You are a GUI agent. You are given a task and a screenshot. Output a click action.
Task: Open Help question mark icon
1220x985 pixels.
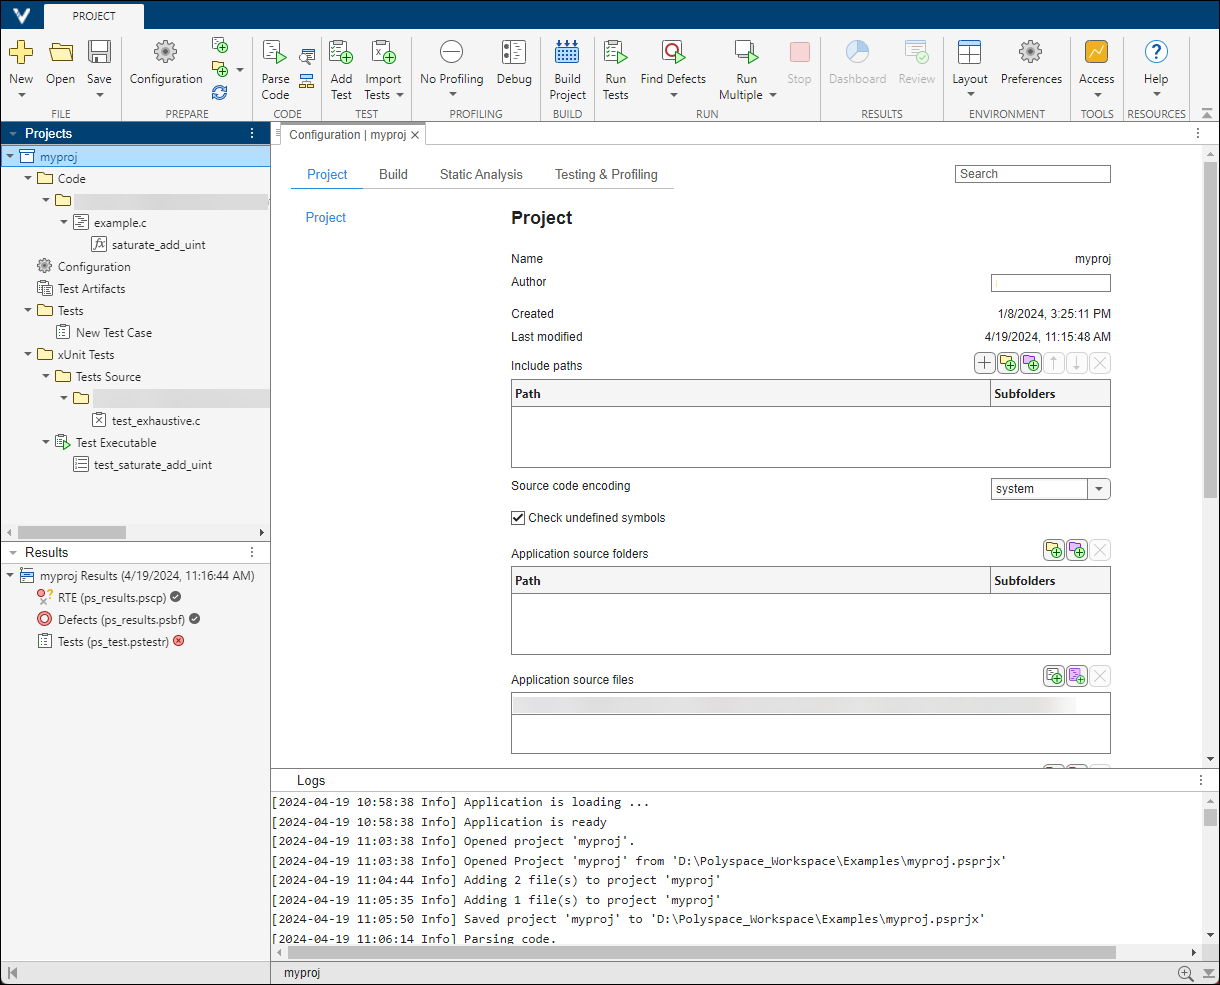(1156, 52)
